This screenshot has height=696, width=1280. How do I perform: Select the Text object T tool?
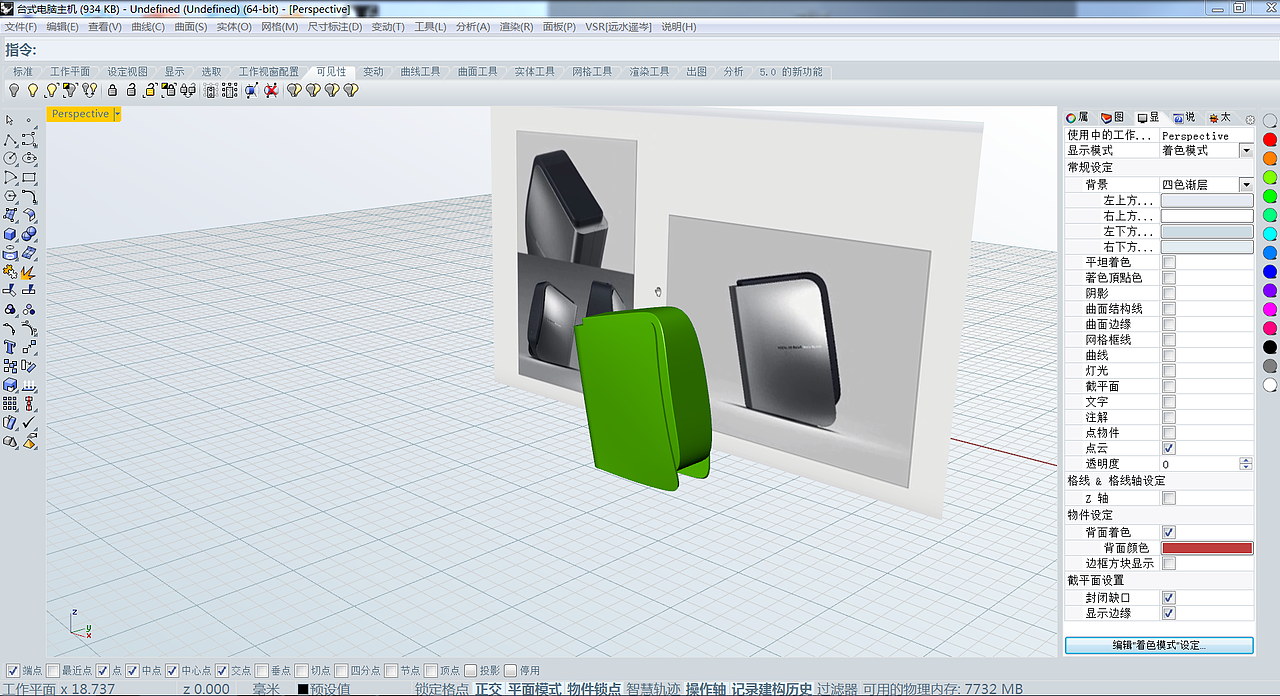pos(10,347)
